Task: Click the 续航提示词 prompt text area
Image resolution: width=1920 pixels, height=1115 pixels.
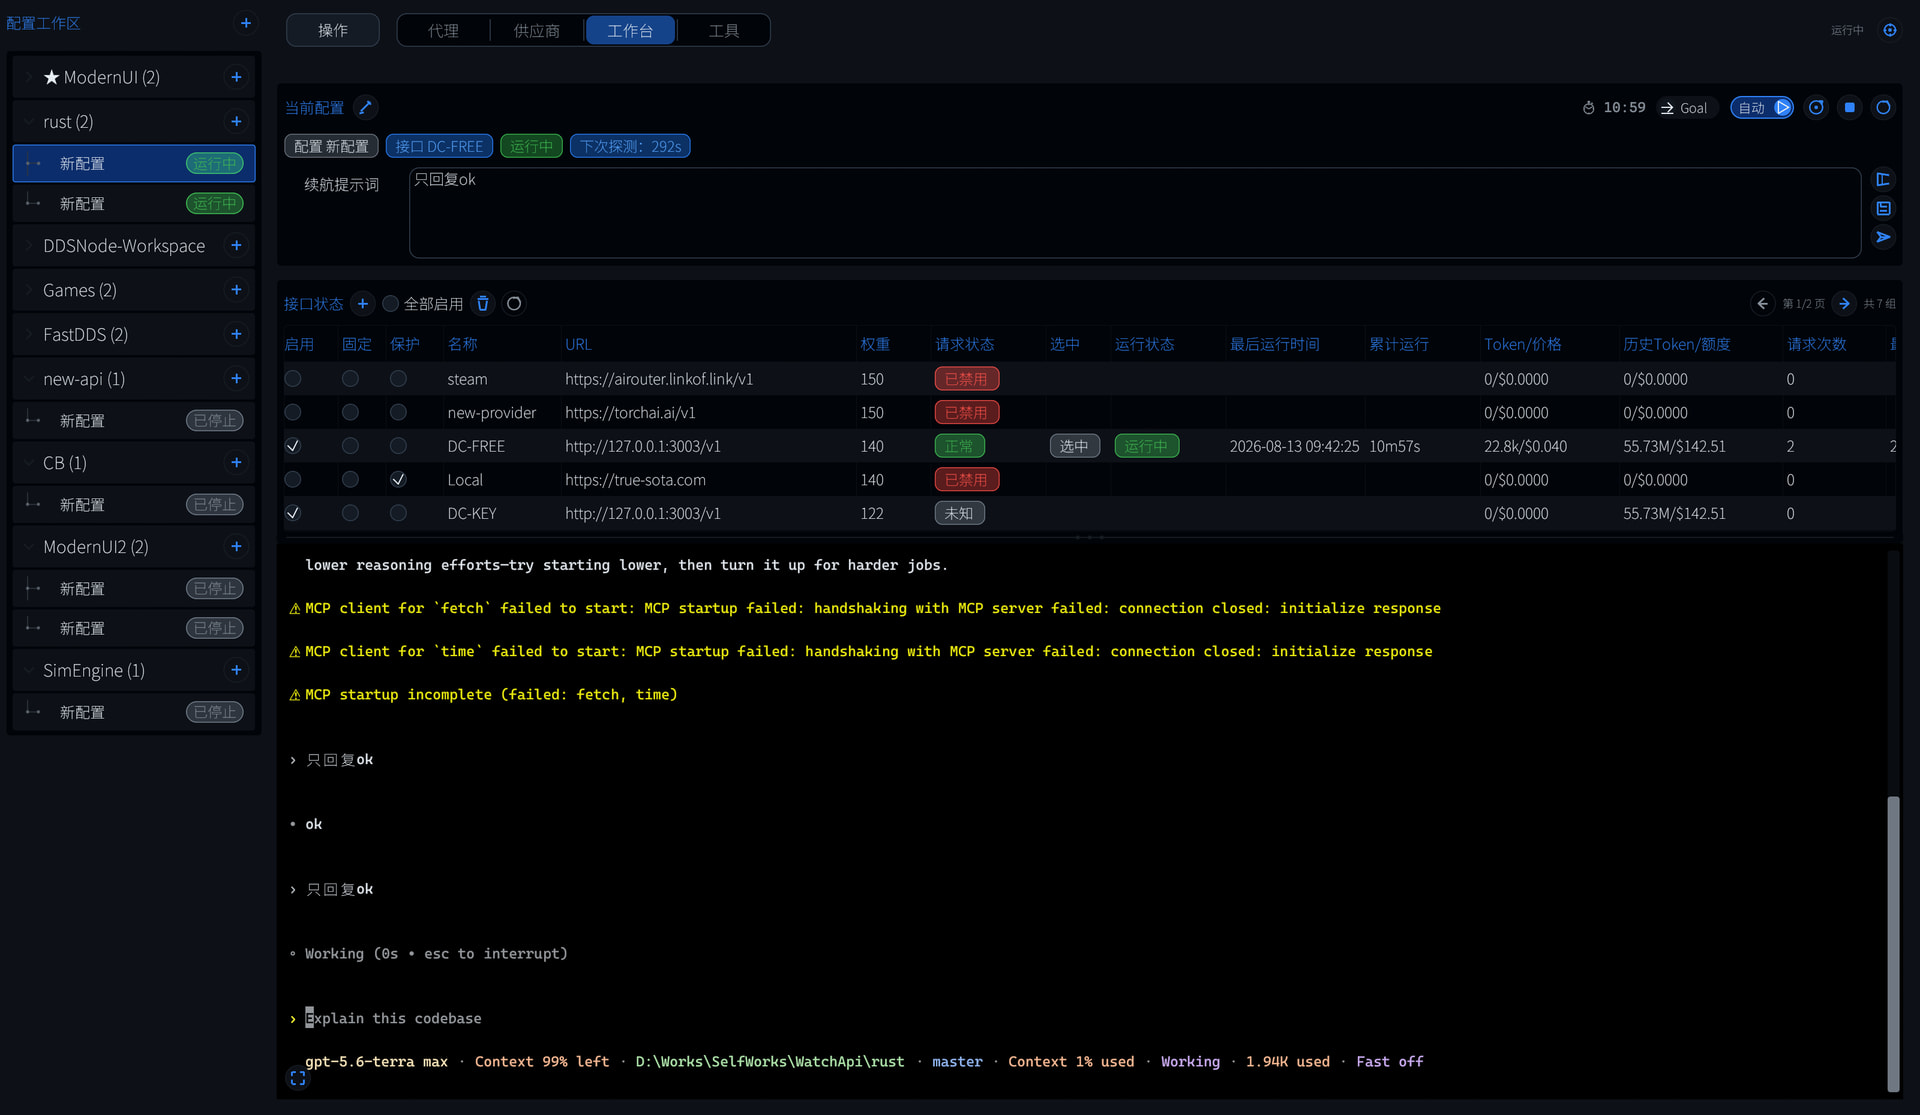Action: coord(1134,213)
